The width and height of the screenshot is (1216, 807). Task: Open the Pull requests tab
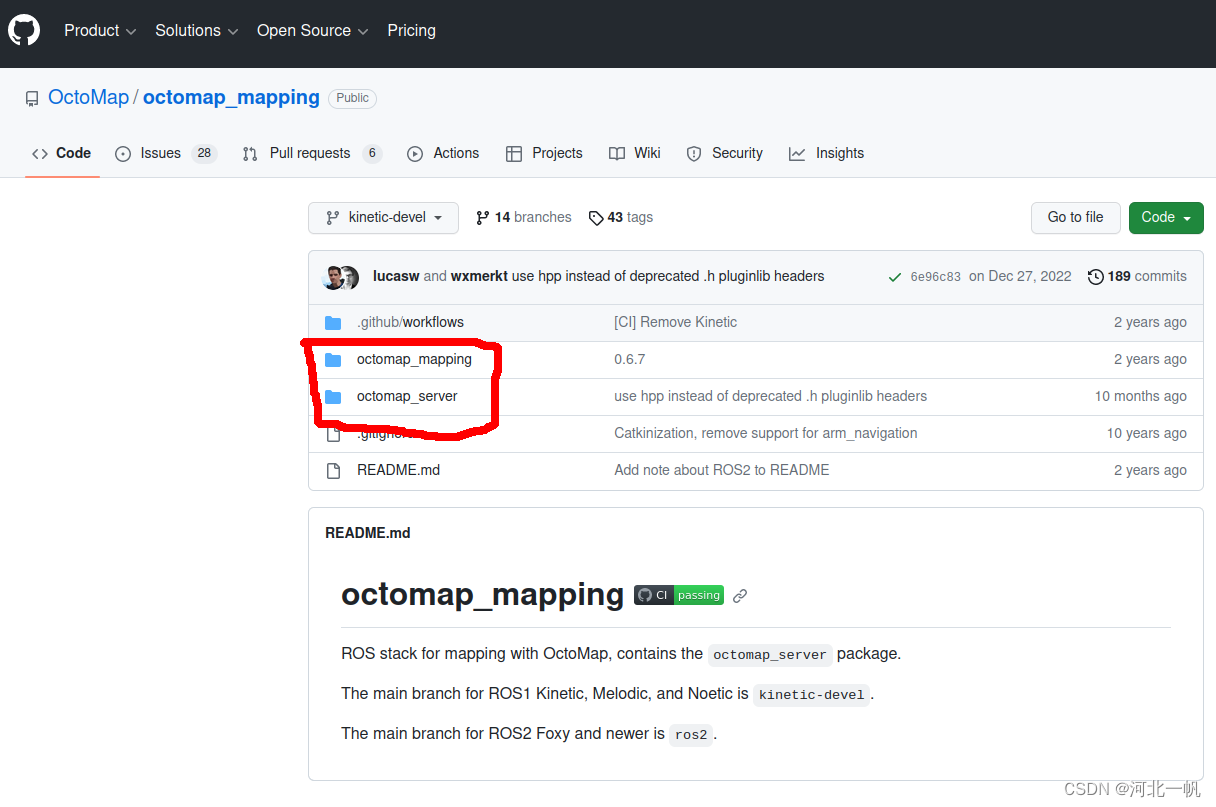point(311,154)
